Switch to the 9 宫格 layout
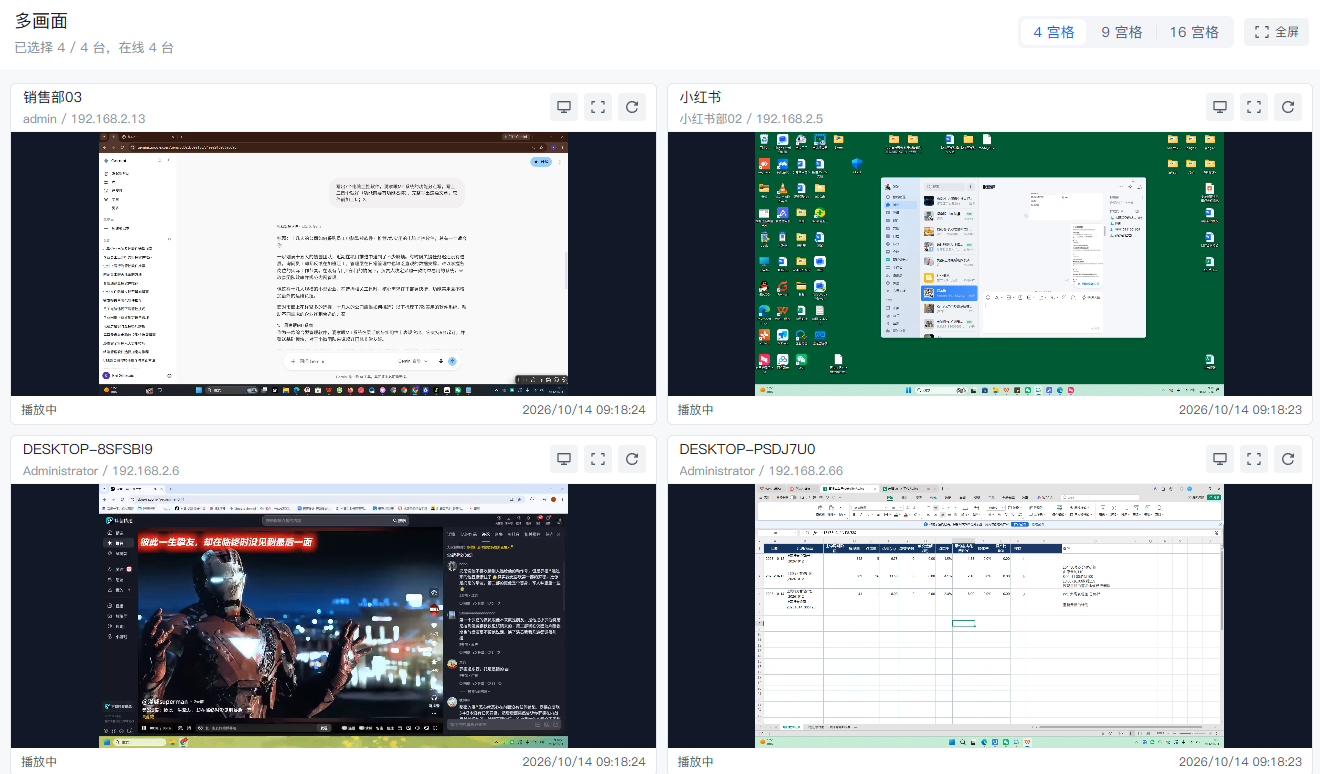The image size is (1320, 774). 1122,32
